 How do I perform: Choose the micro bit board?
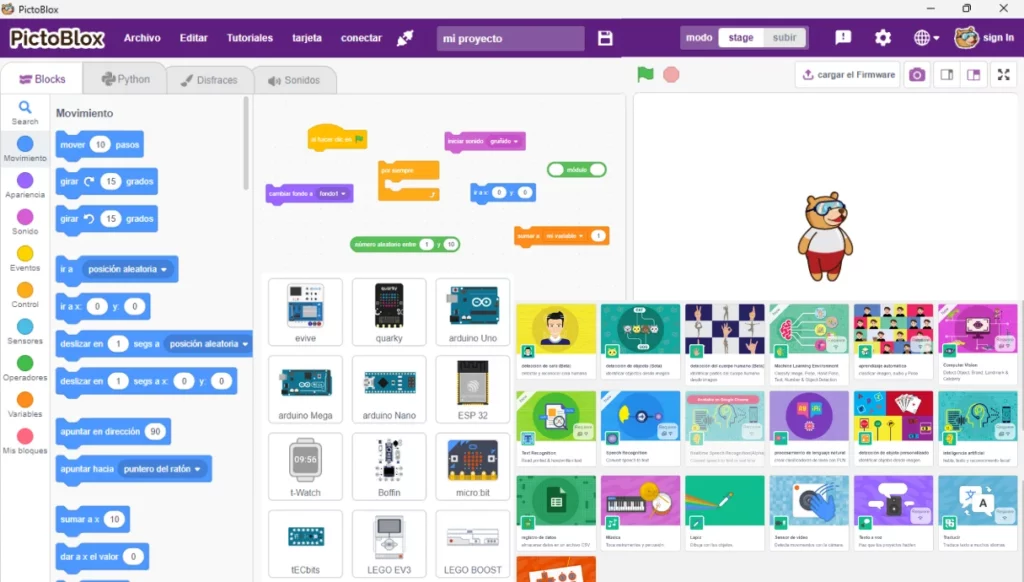point(473,466)
